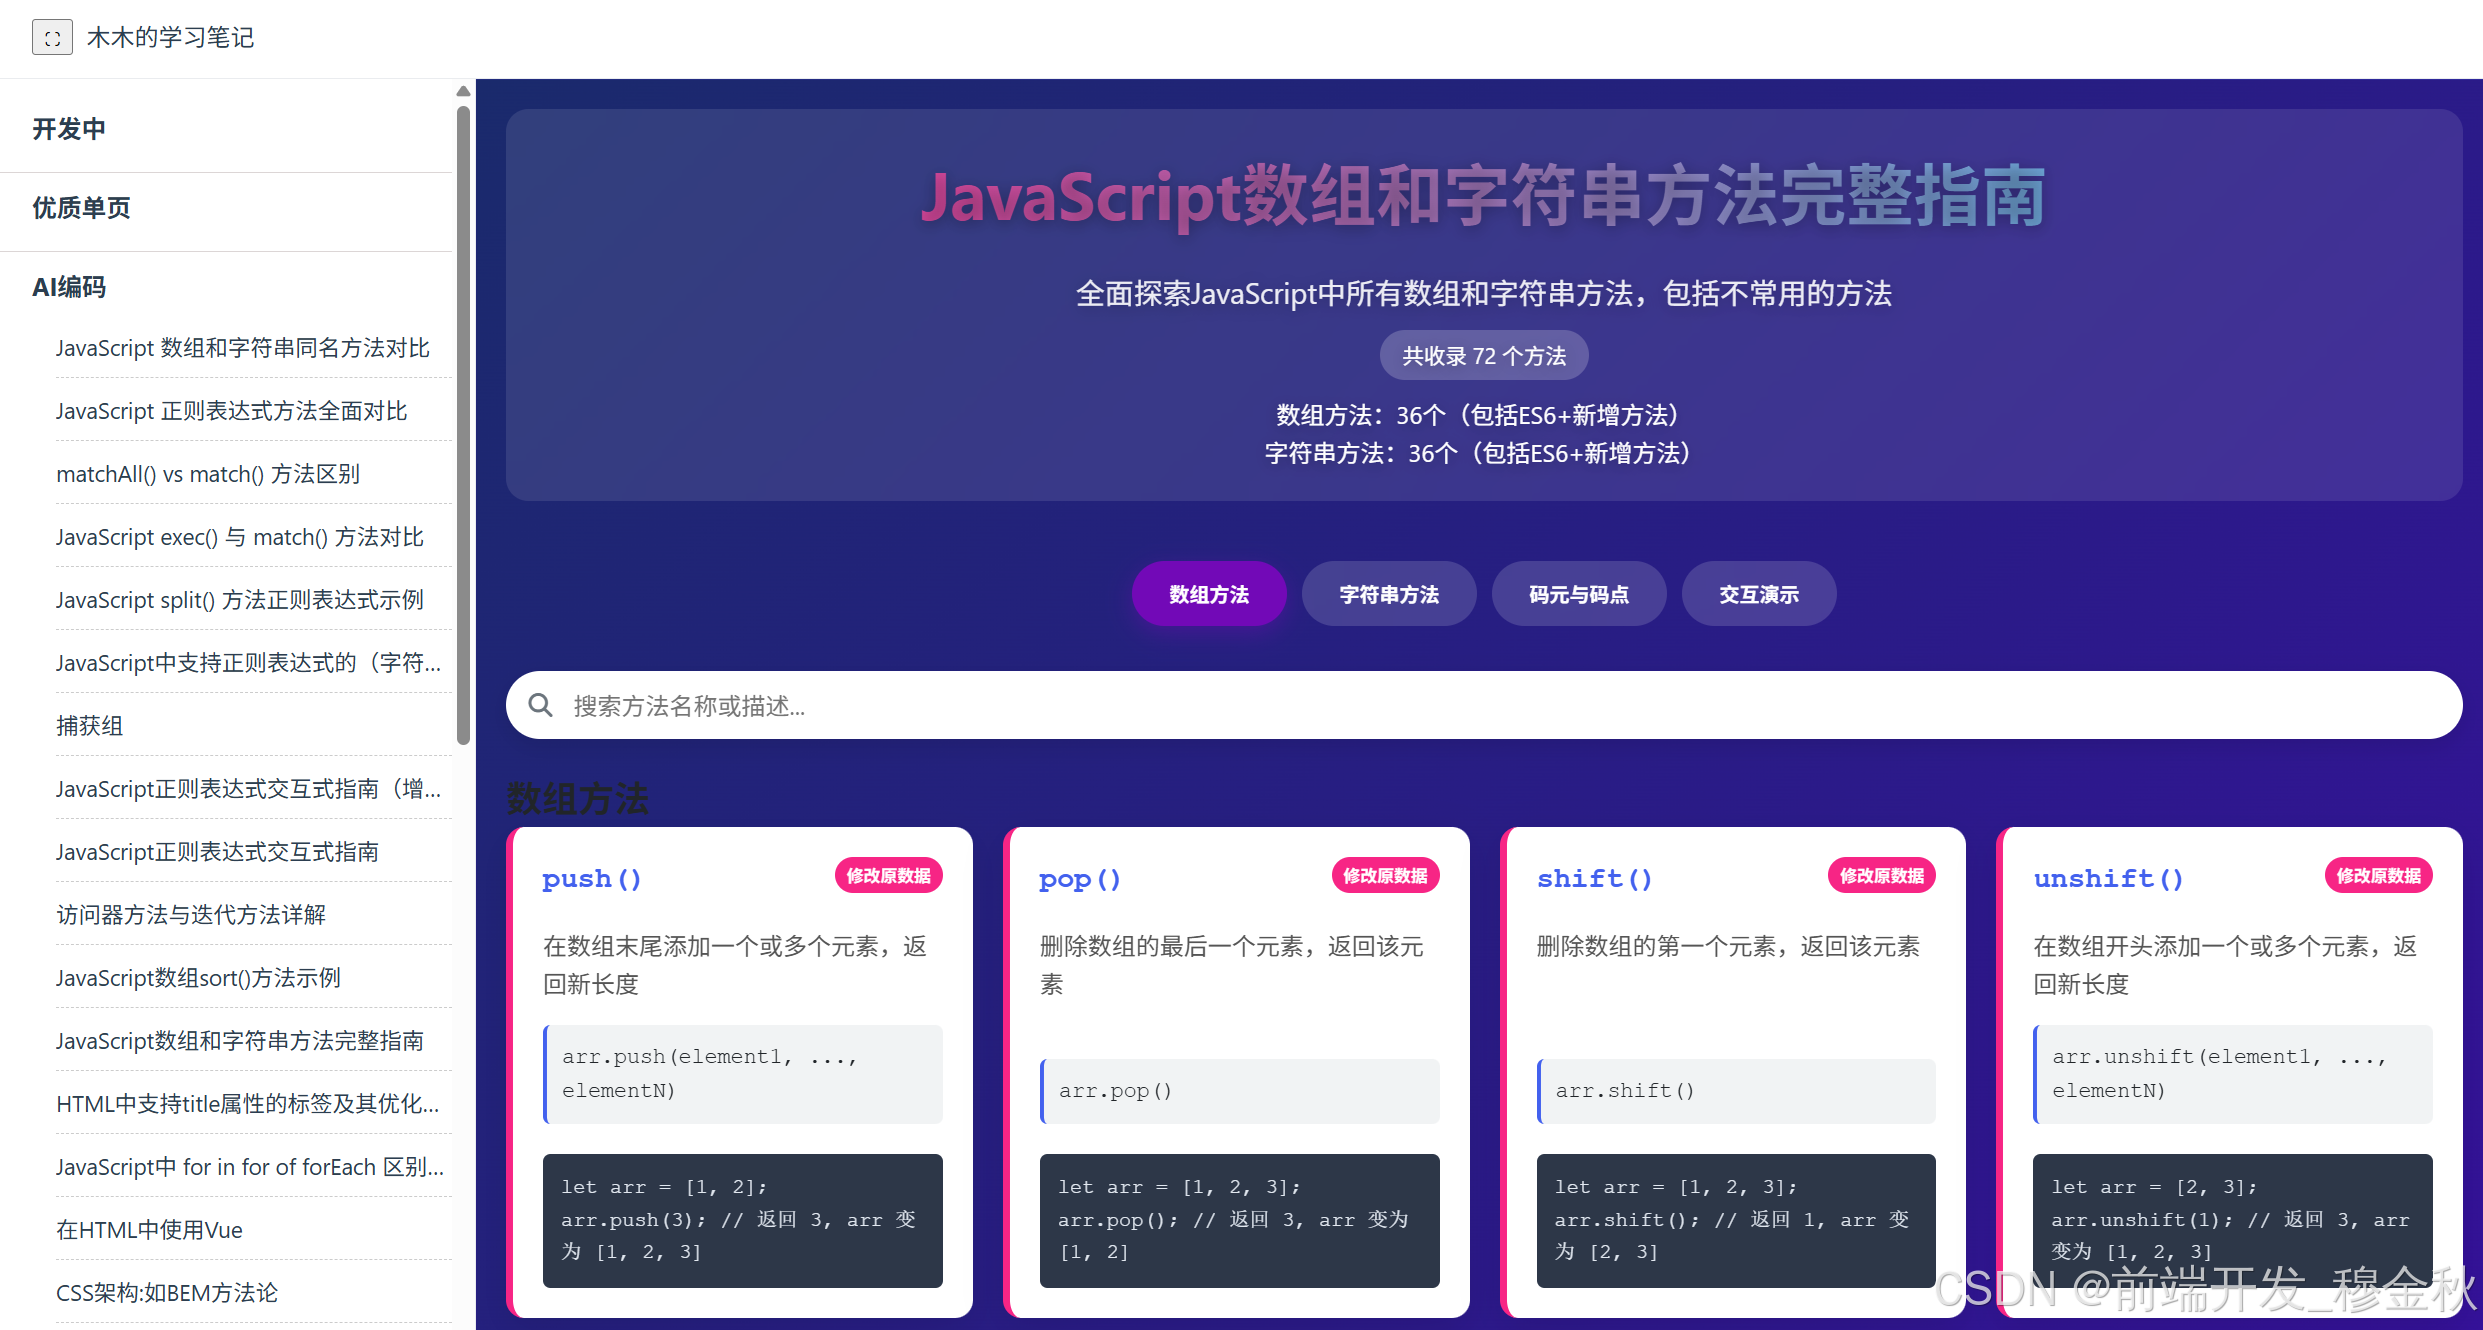Open JavaScript数组sort()方法示例 link
The height and width of the screenshot is (1330, 2483).
click(198, 978)
